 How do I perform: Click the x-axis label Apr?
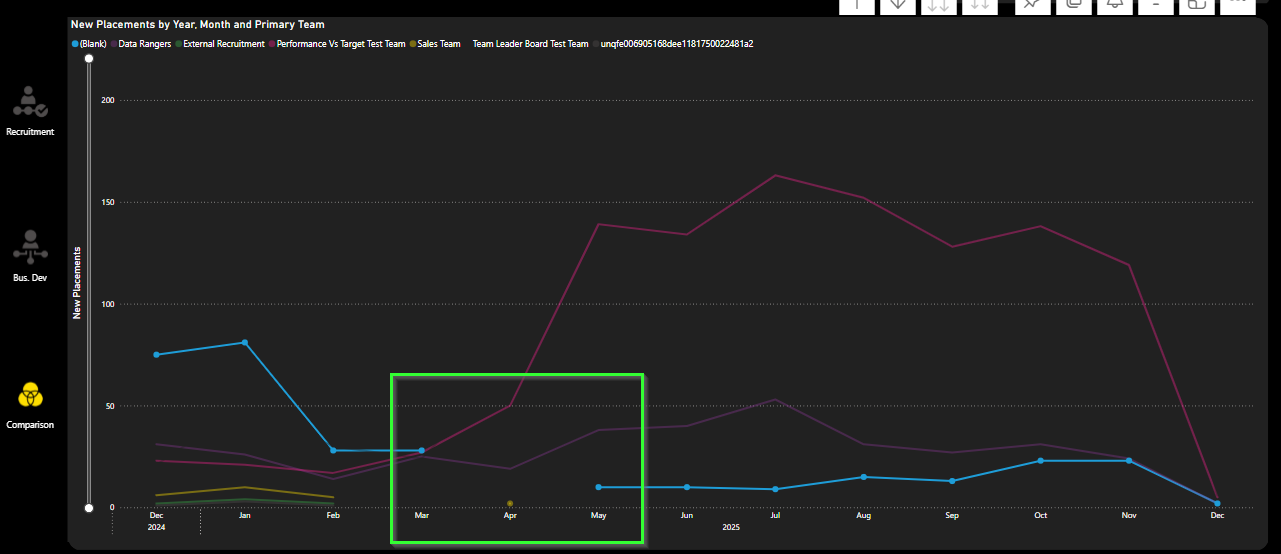[x=510, y=516]
